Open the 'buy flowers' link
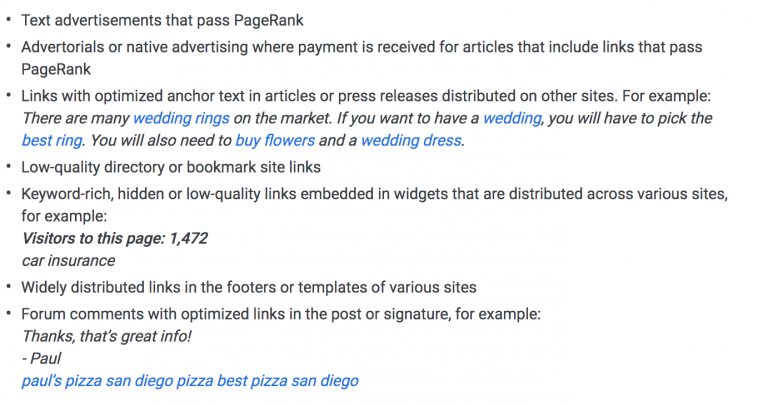 (x=275, y=141)
